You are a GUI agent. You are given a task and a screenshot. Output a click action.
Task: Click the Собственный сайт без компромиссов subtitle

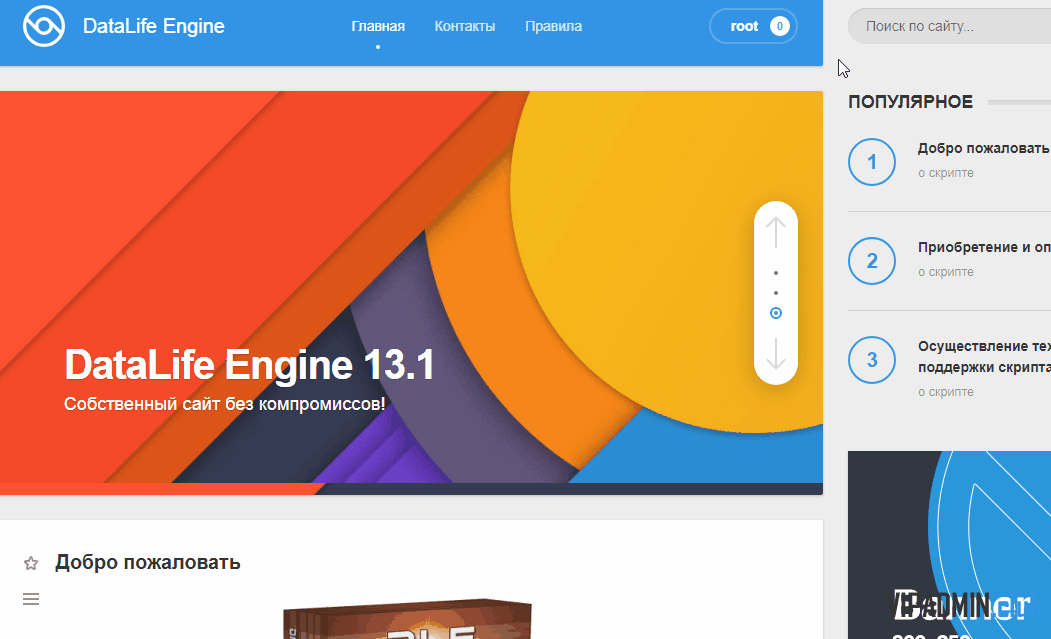(225, 404)
